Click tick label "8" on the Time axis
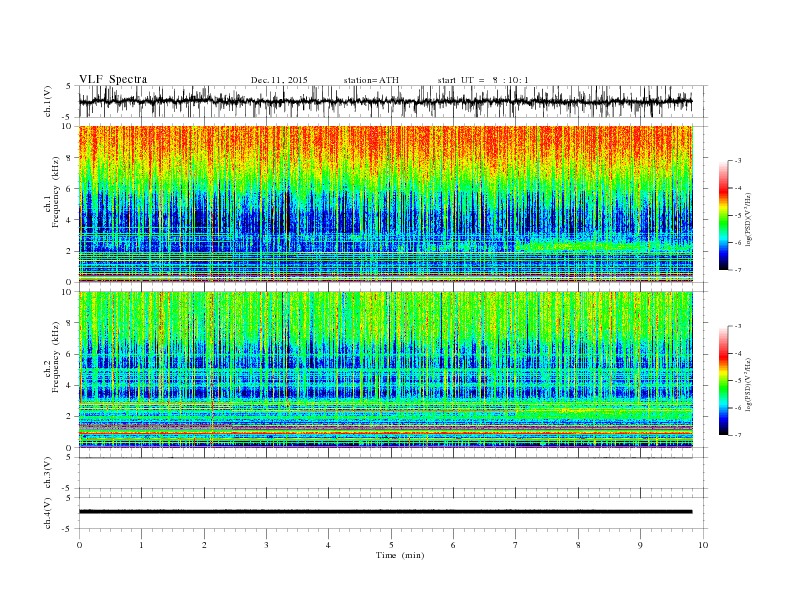 (x=578, y=545)
